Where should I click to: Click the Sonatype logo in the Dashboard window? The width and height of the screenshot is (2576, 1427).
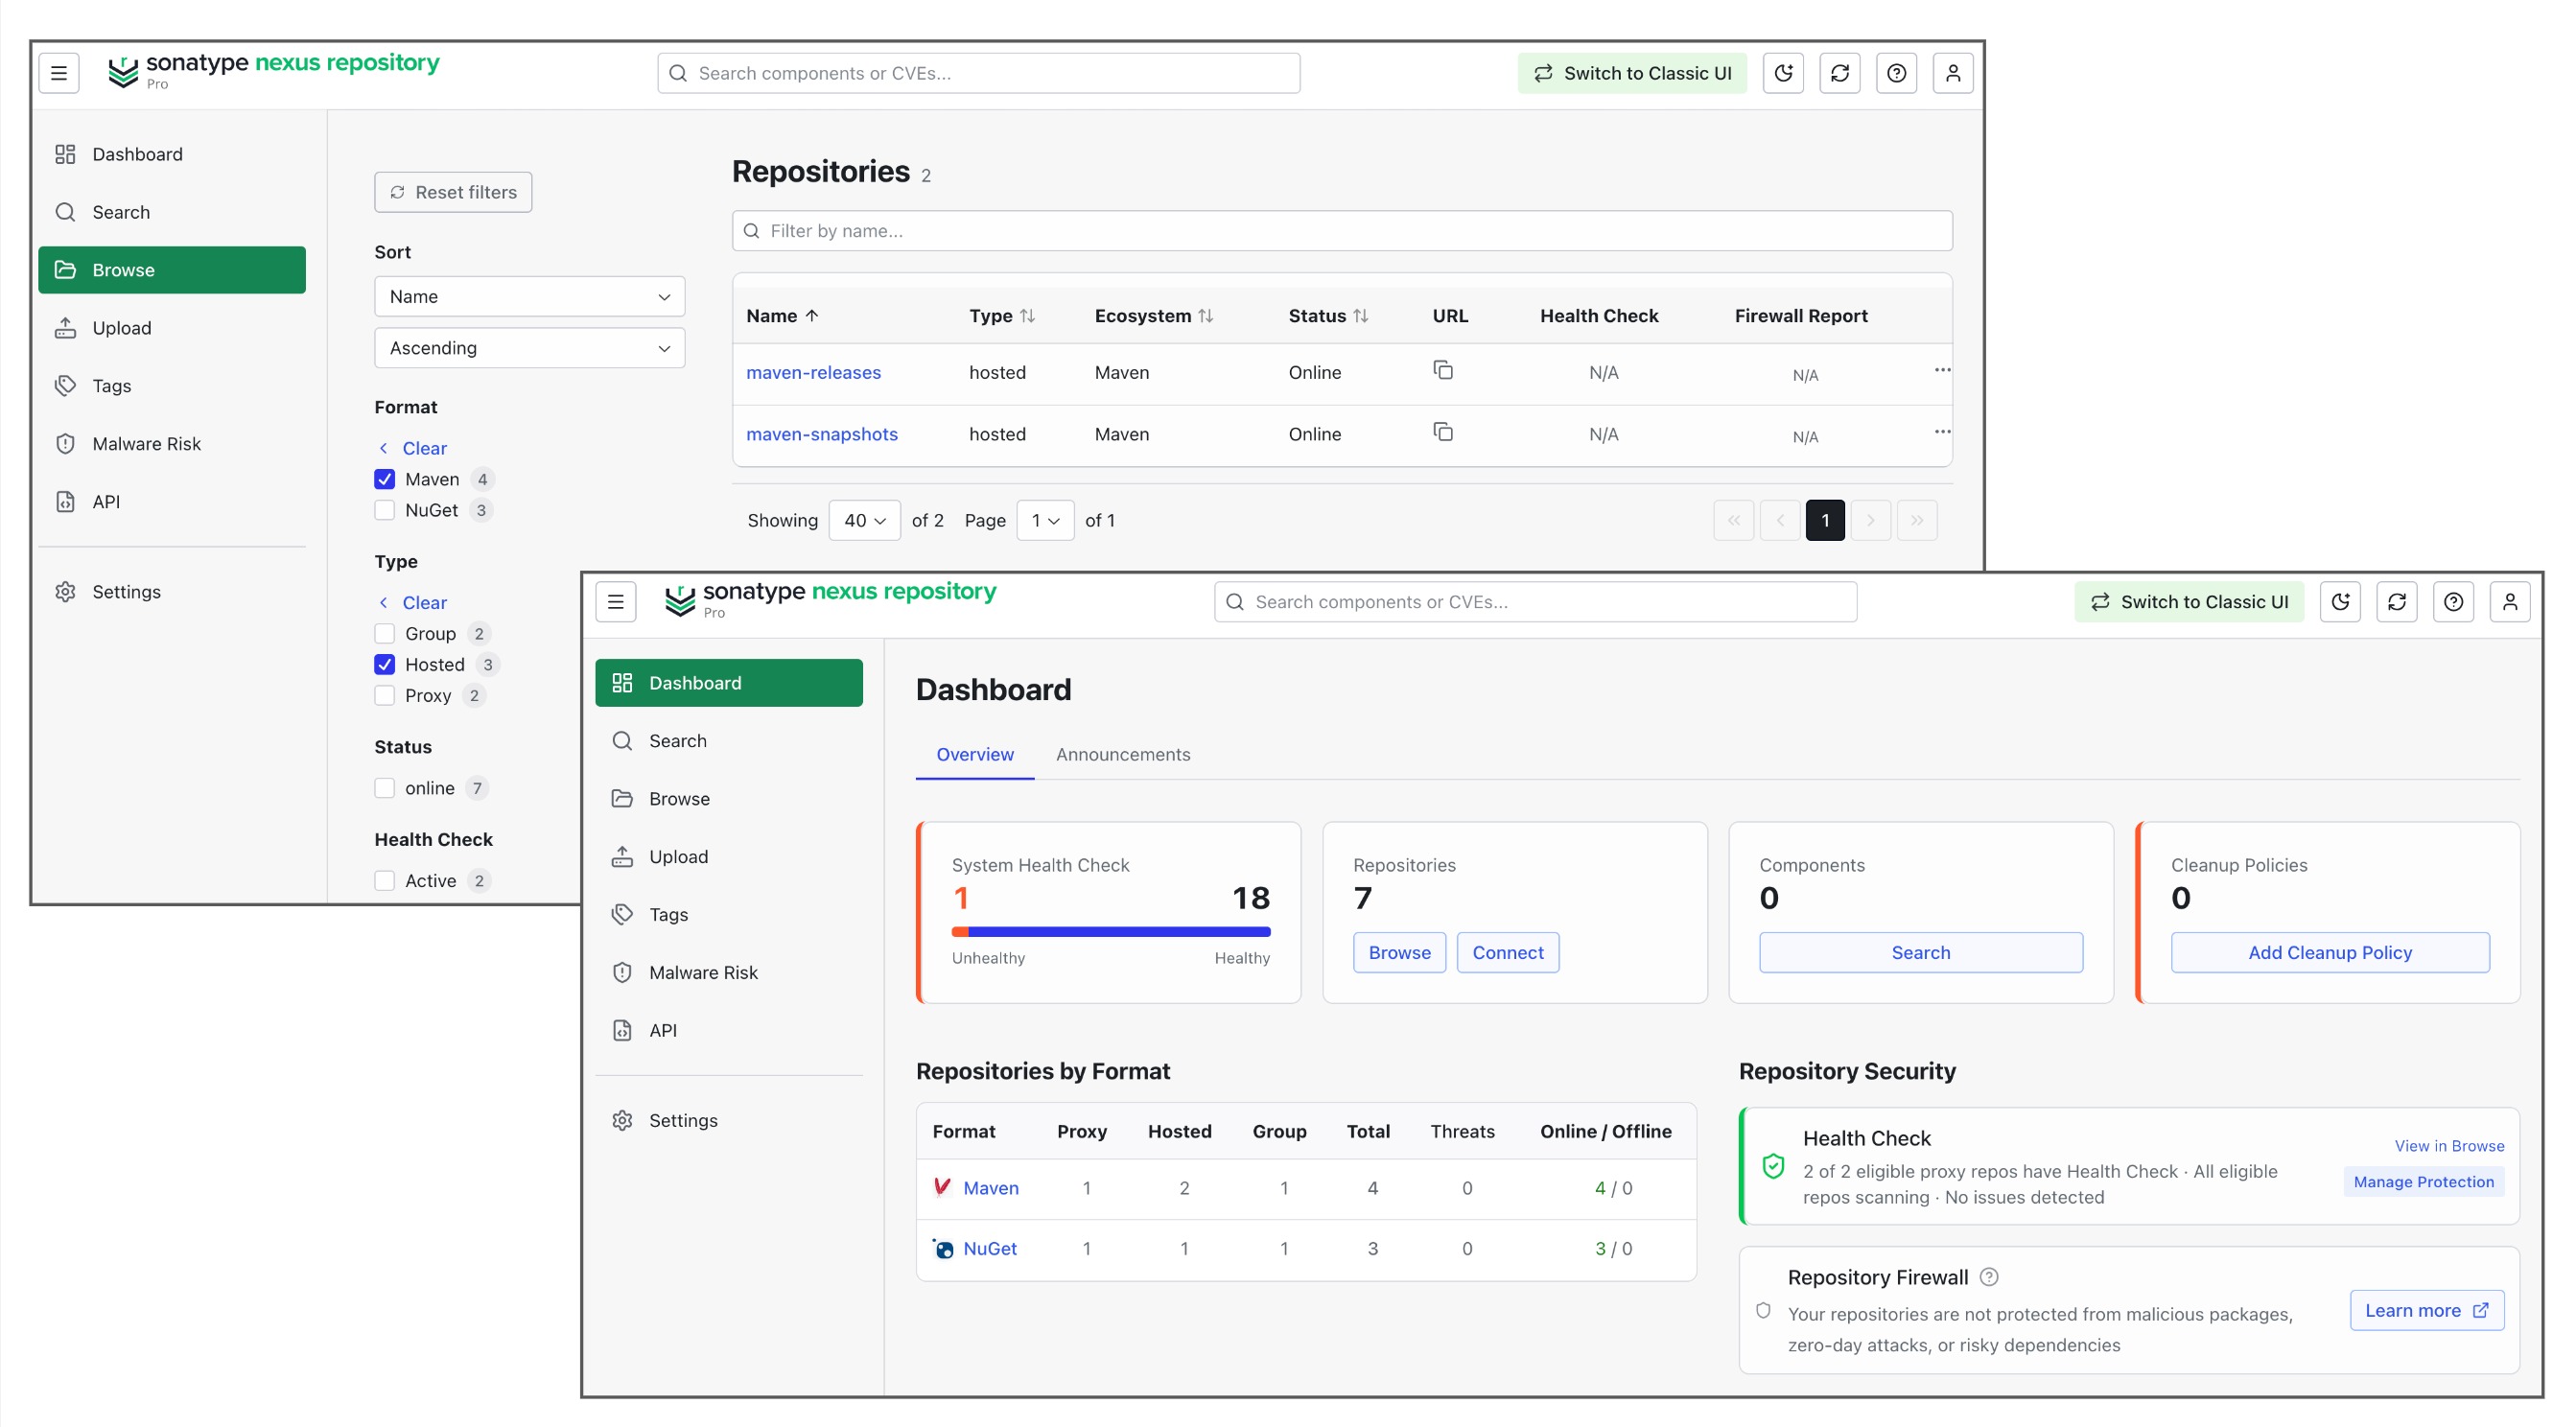pyautogui.click(x=831, y=599)
